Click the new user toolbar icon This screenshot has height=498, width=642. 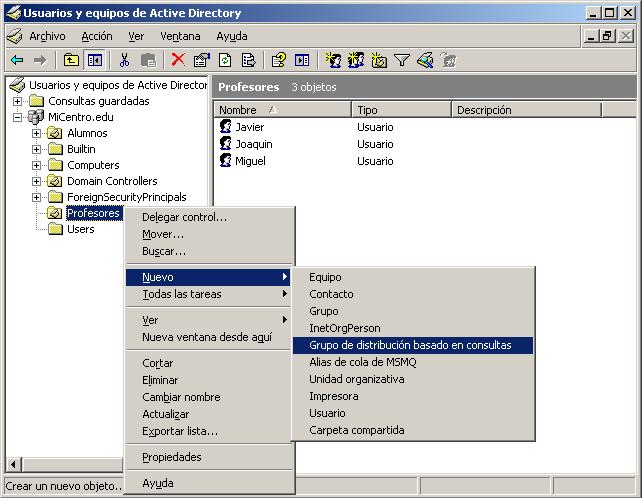[x=333, y=60]
